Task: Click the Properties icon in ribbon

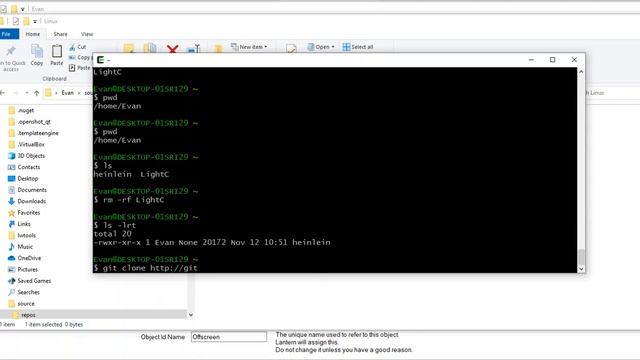Action: (291, 49)
